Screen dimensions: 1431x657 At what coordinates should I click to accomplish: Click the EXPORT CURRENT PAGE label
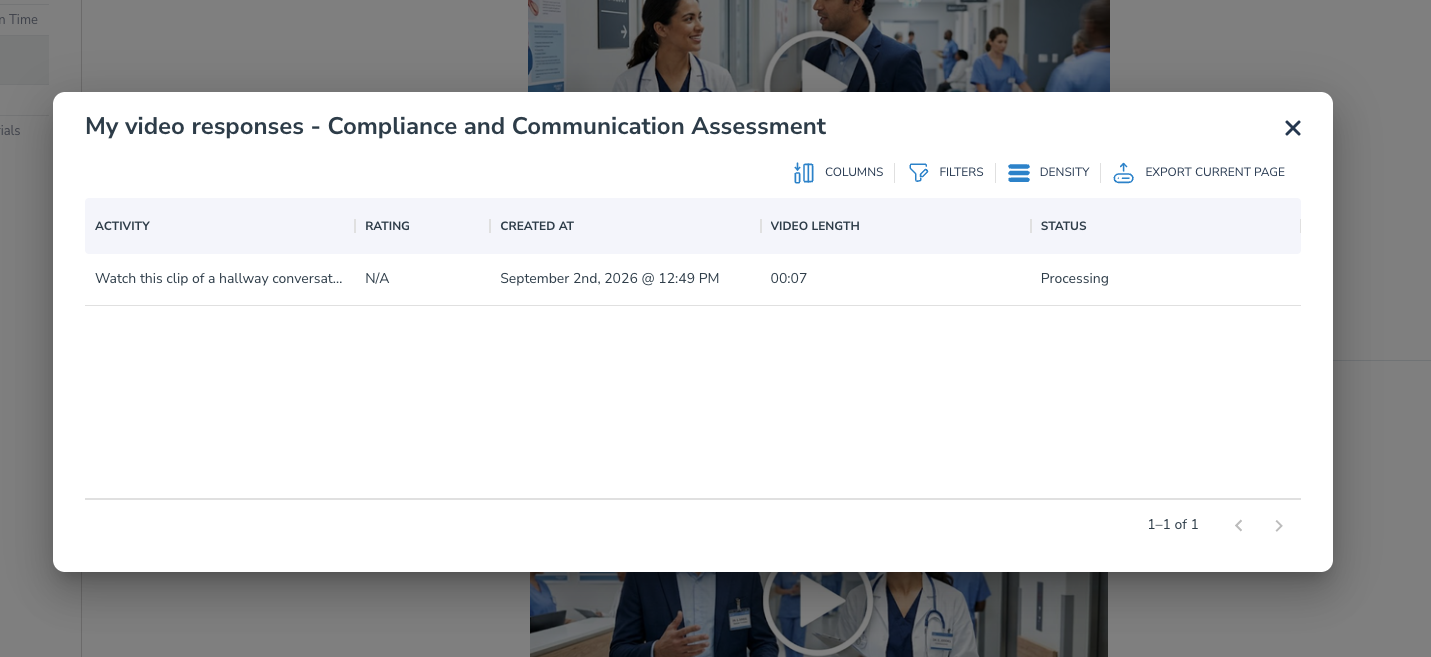(1215, 172)
